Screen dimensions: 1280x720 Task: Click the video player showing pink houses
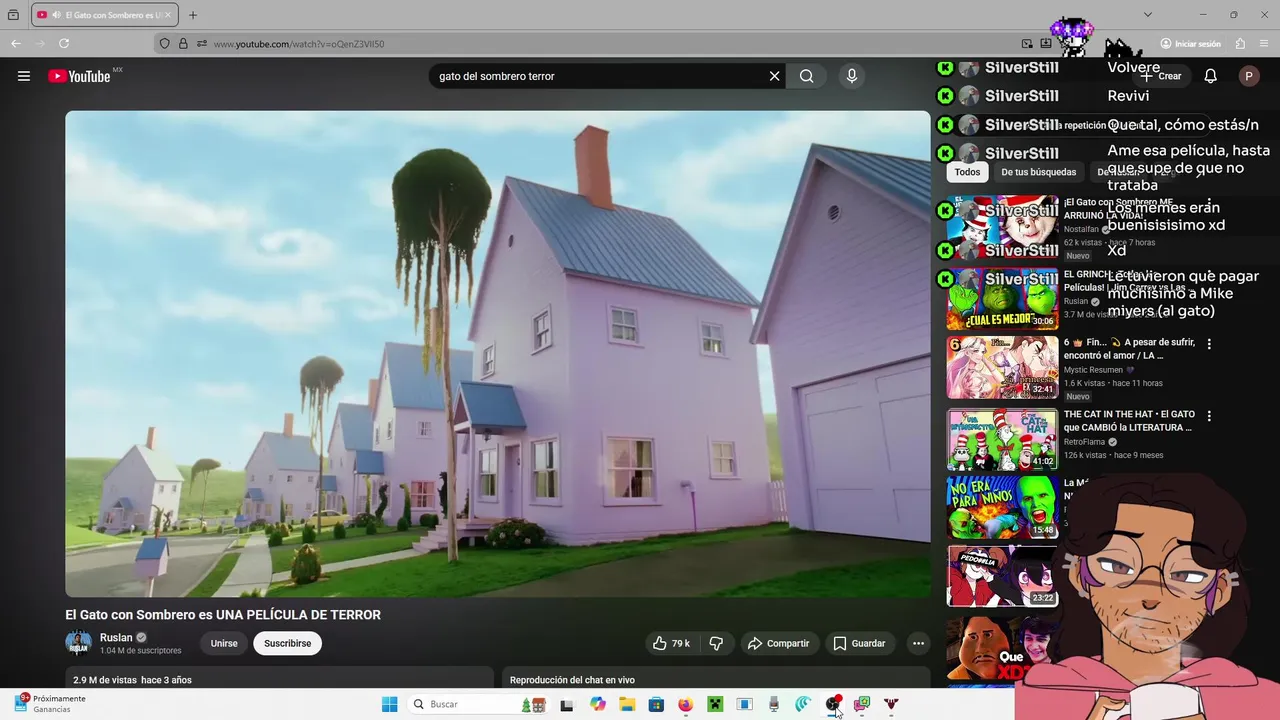point(498,354)
